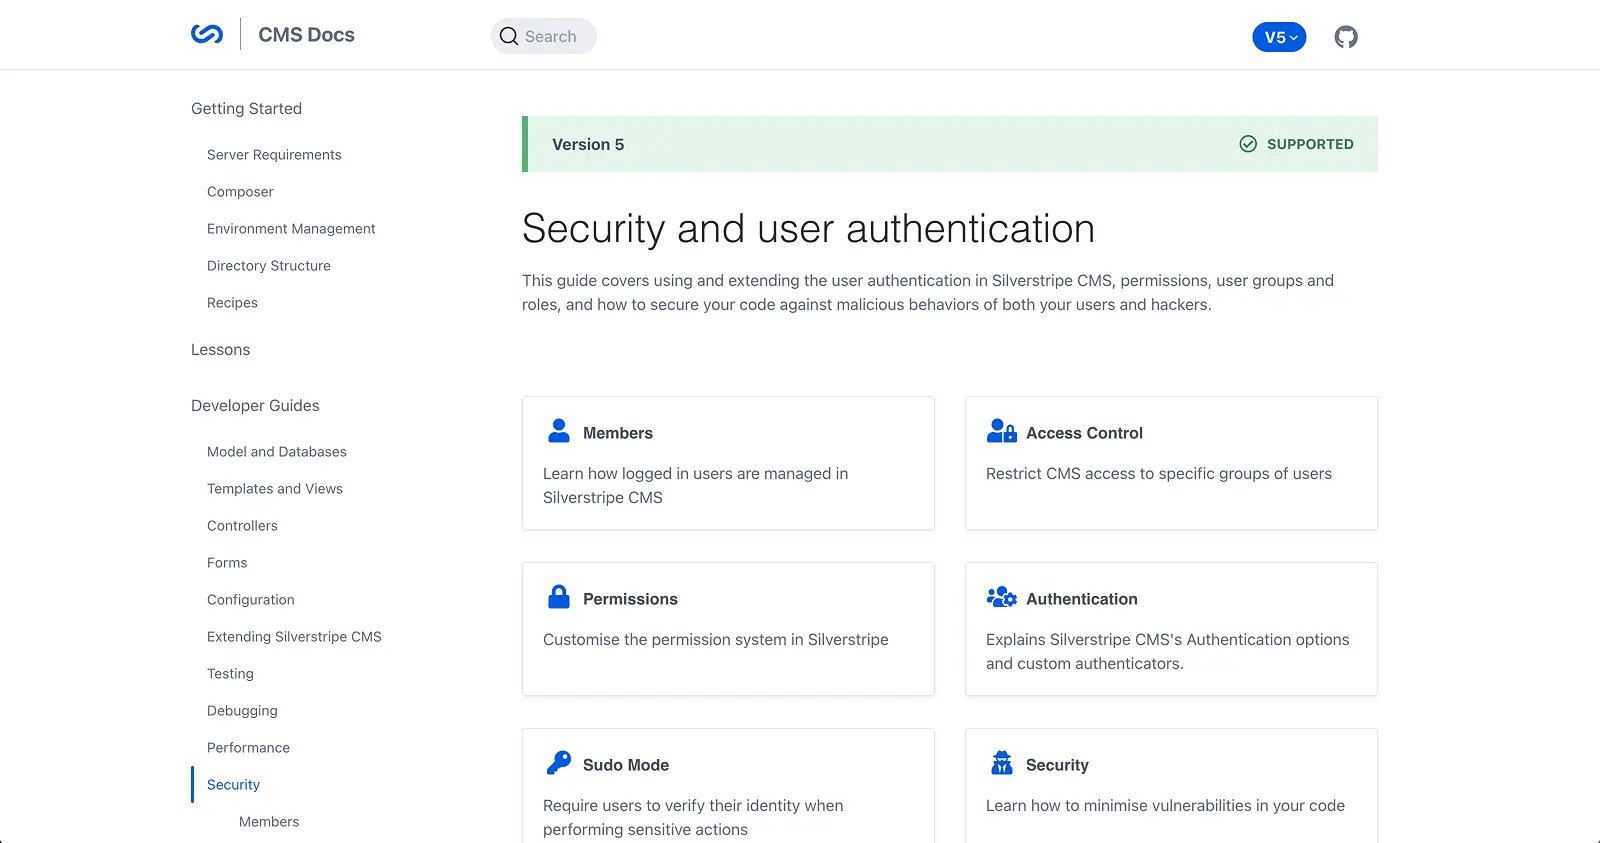Click the SUPPORTED status label
This screenshot has height=843, width=1600.
click(x=1310, y=144)
